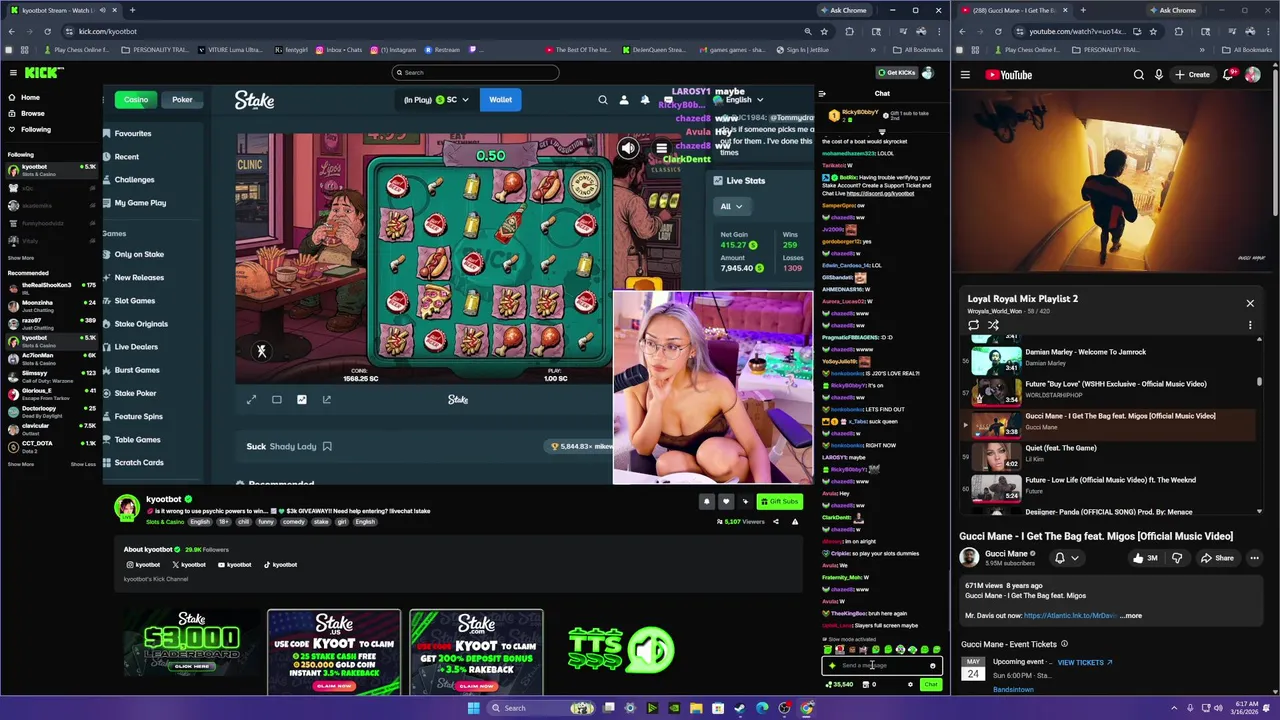Viewport: 1280px width, 720px height.
Task: Toggle theatre mode in game footer
Action: pos(277,400)
